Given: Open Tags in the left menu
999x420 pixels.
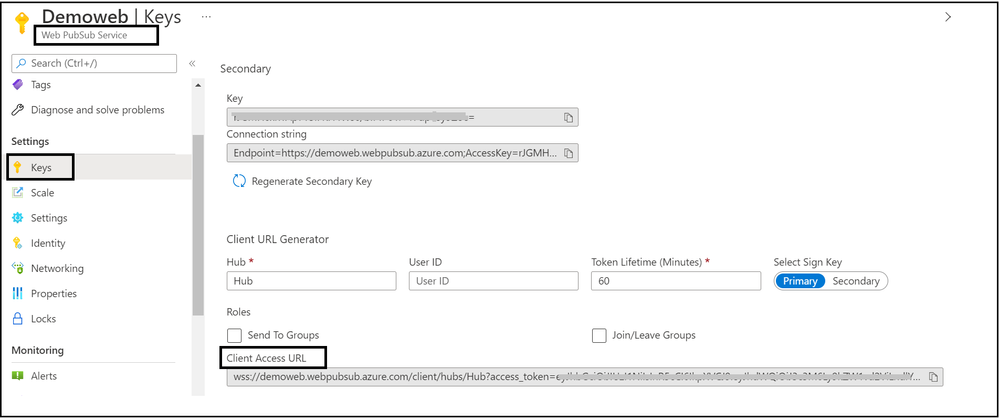Looking at the screenshot, I should point(41,85).
